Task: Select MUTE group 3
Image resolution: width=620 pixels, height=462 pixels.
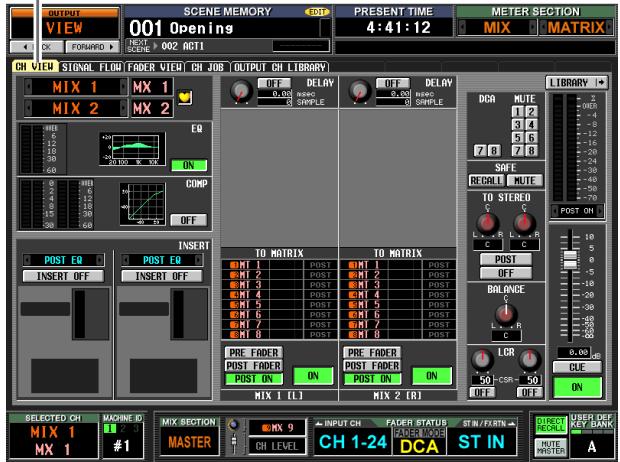Action: [x=518, y=125]
